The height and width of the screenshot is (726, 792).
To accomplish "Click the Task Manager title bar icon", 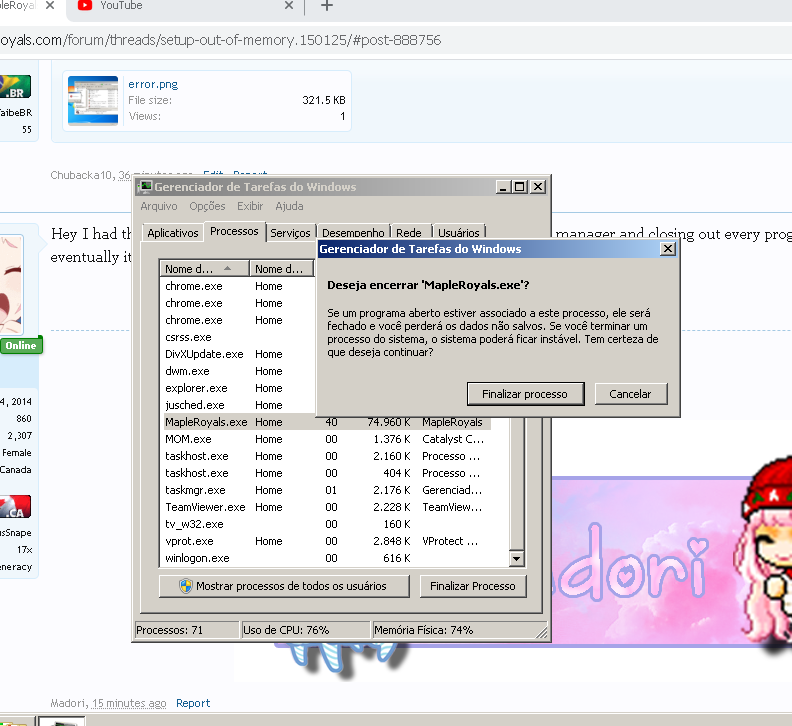I will point(145,187).
